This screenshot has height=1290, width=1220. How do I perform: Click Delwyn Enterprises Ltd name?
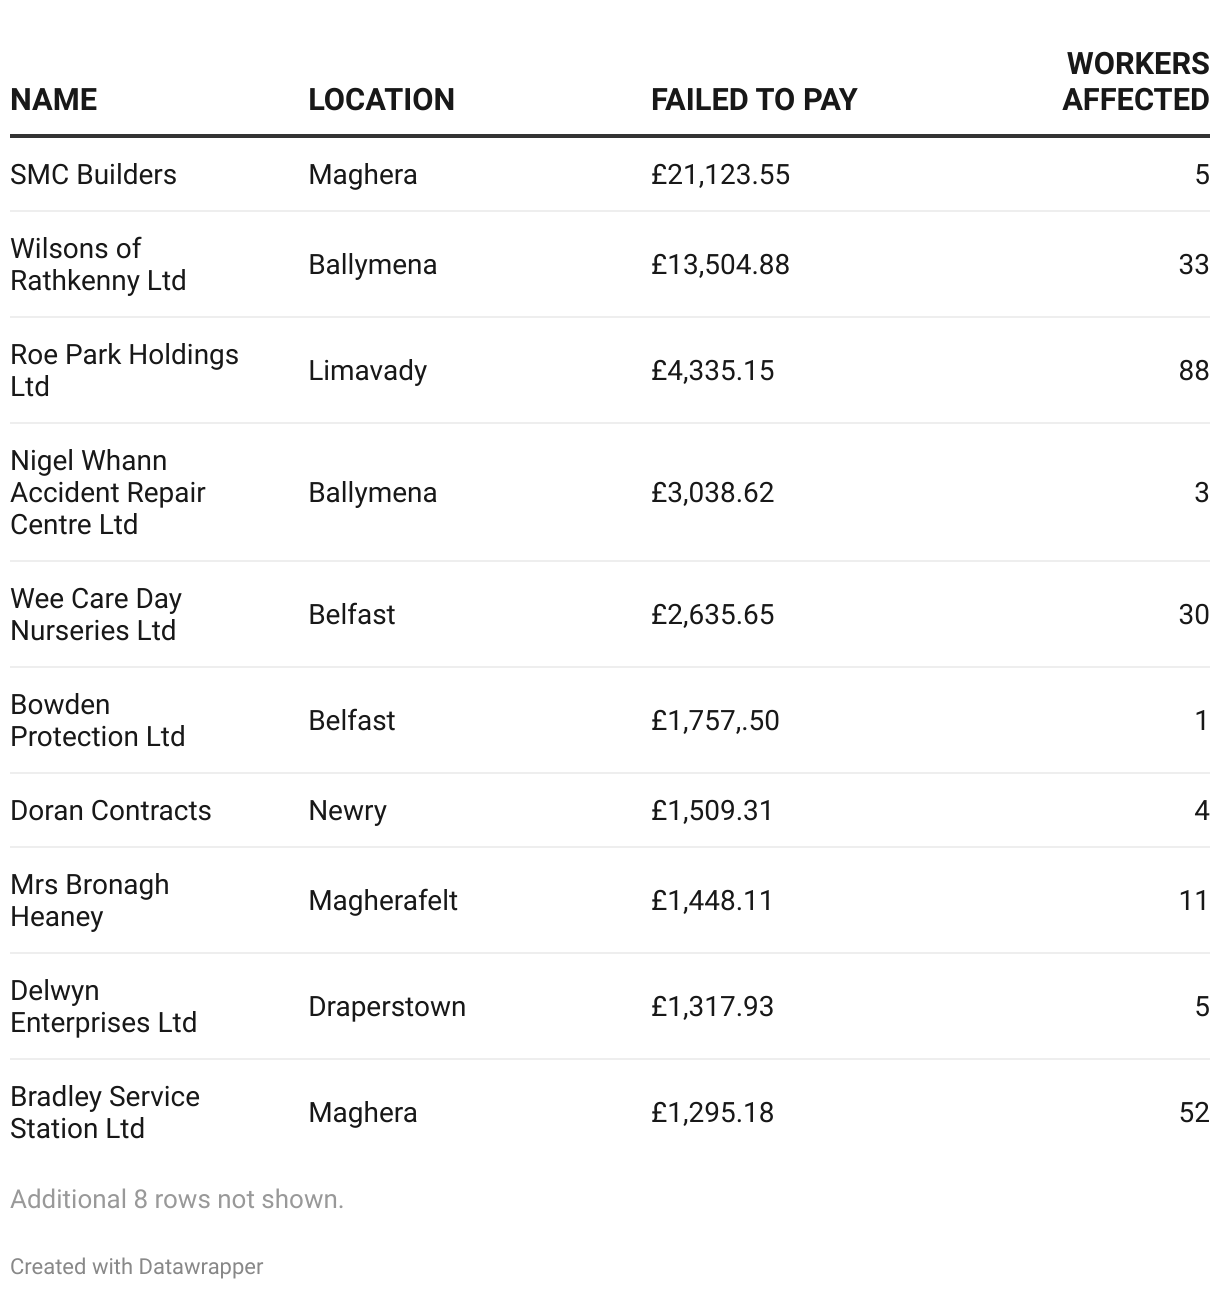[103, 1007]
